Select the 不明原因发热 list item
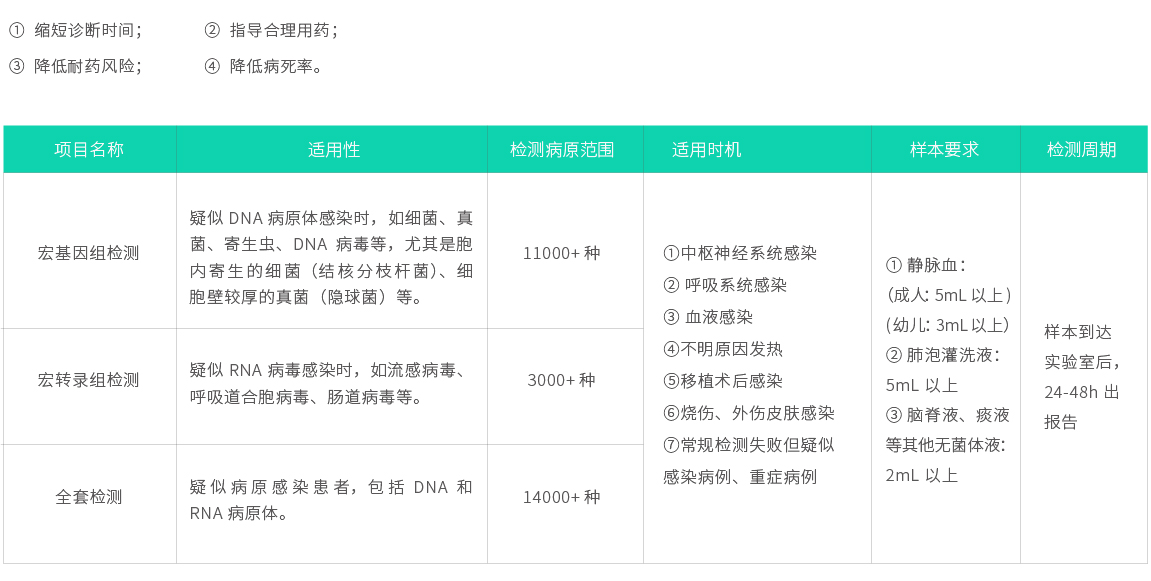Screen dimensions: 1151x581 click(x=723, y=349)
